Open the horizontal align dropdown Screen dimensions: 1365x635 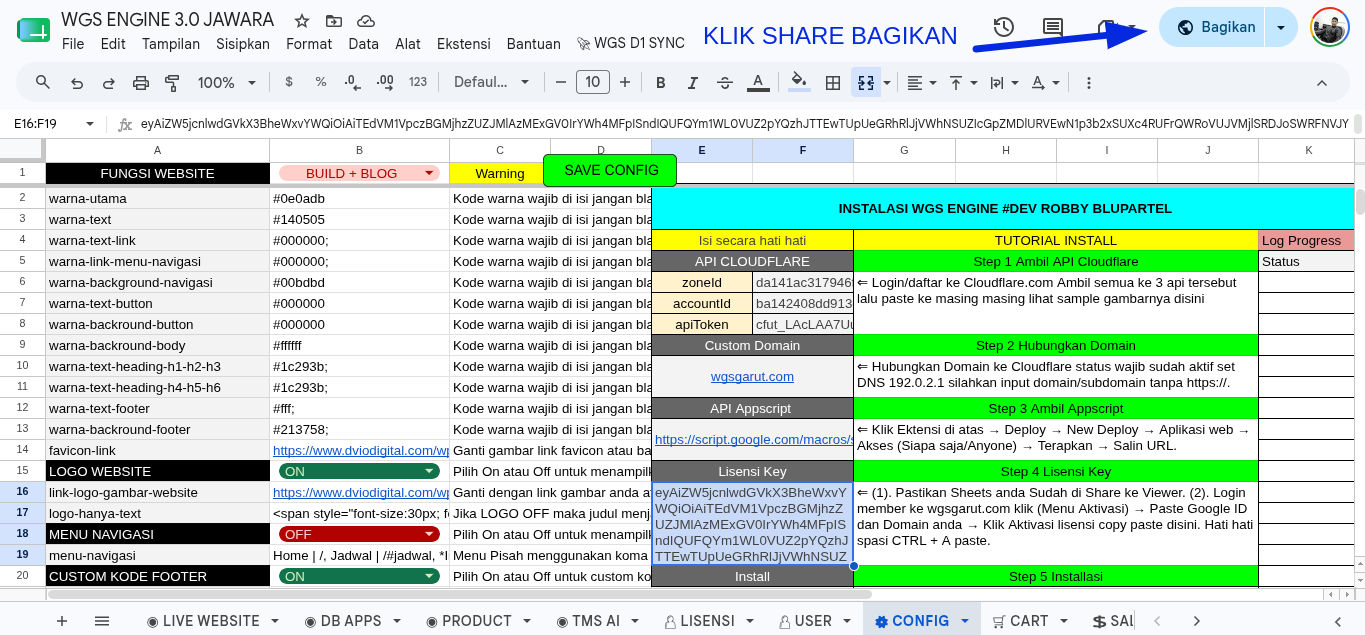pos(921,82)
